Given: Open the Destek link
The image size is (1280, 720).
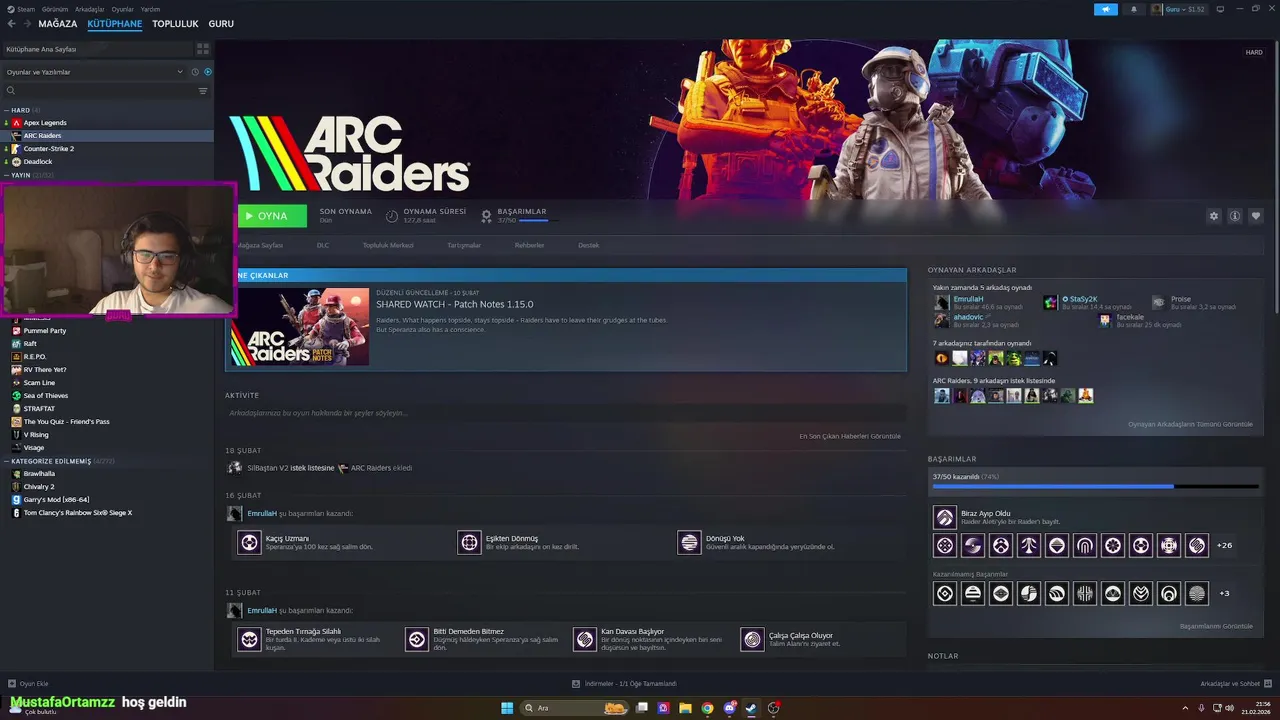Looking at the screenshot, I should point(589,245).
